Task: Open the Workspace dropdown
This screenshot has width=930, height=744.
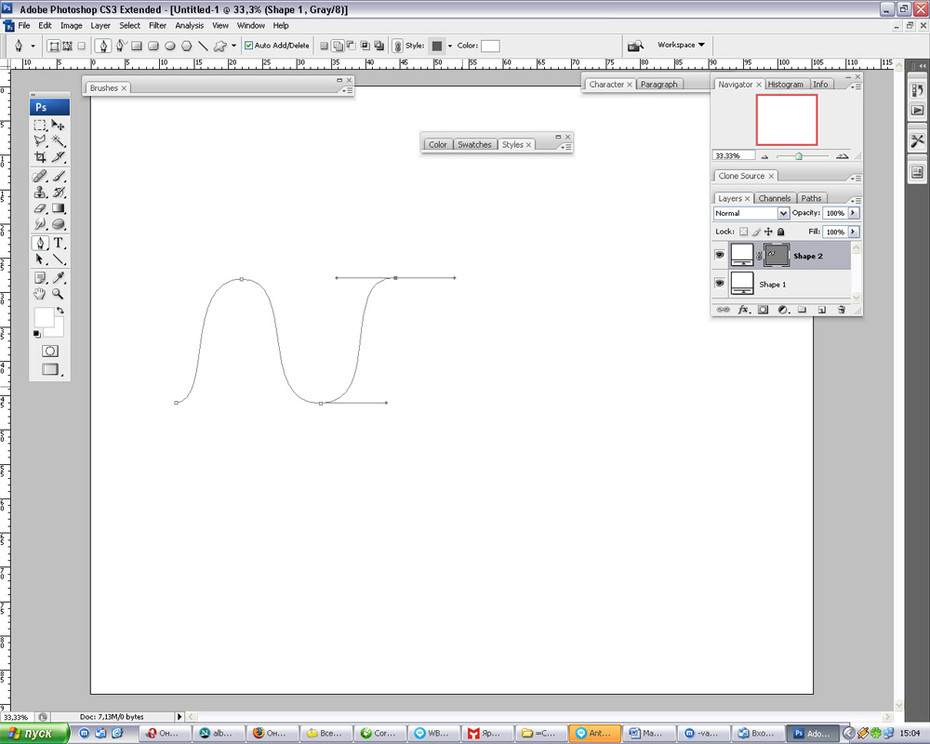Action: (681, 45)
